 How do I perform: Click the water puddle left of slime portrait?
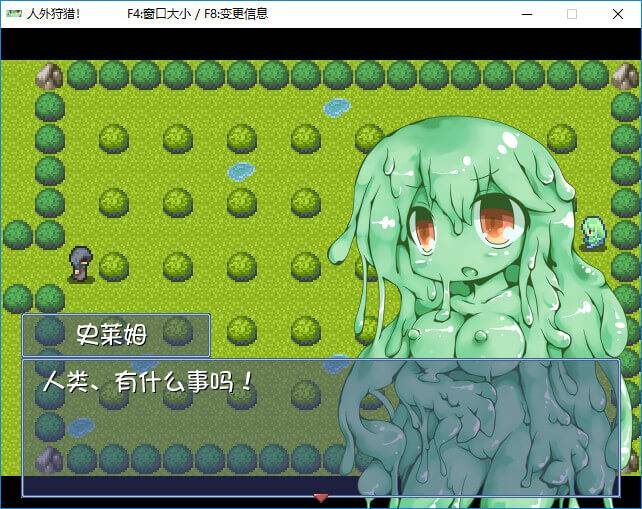click(x=240, y=171)
